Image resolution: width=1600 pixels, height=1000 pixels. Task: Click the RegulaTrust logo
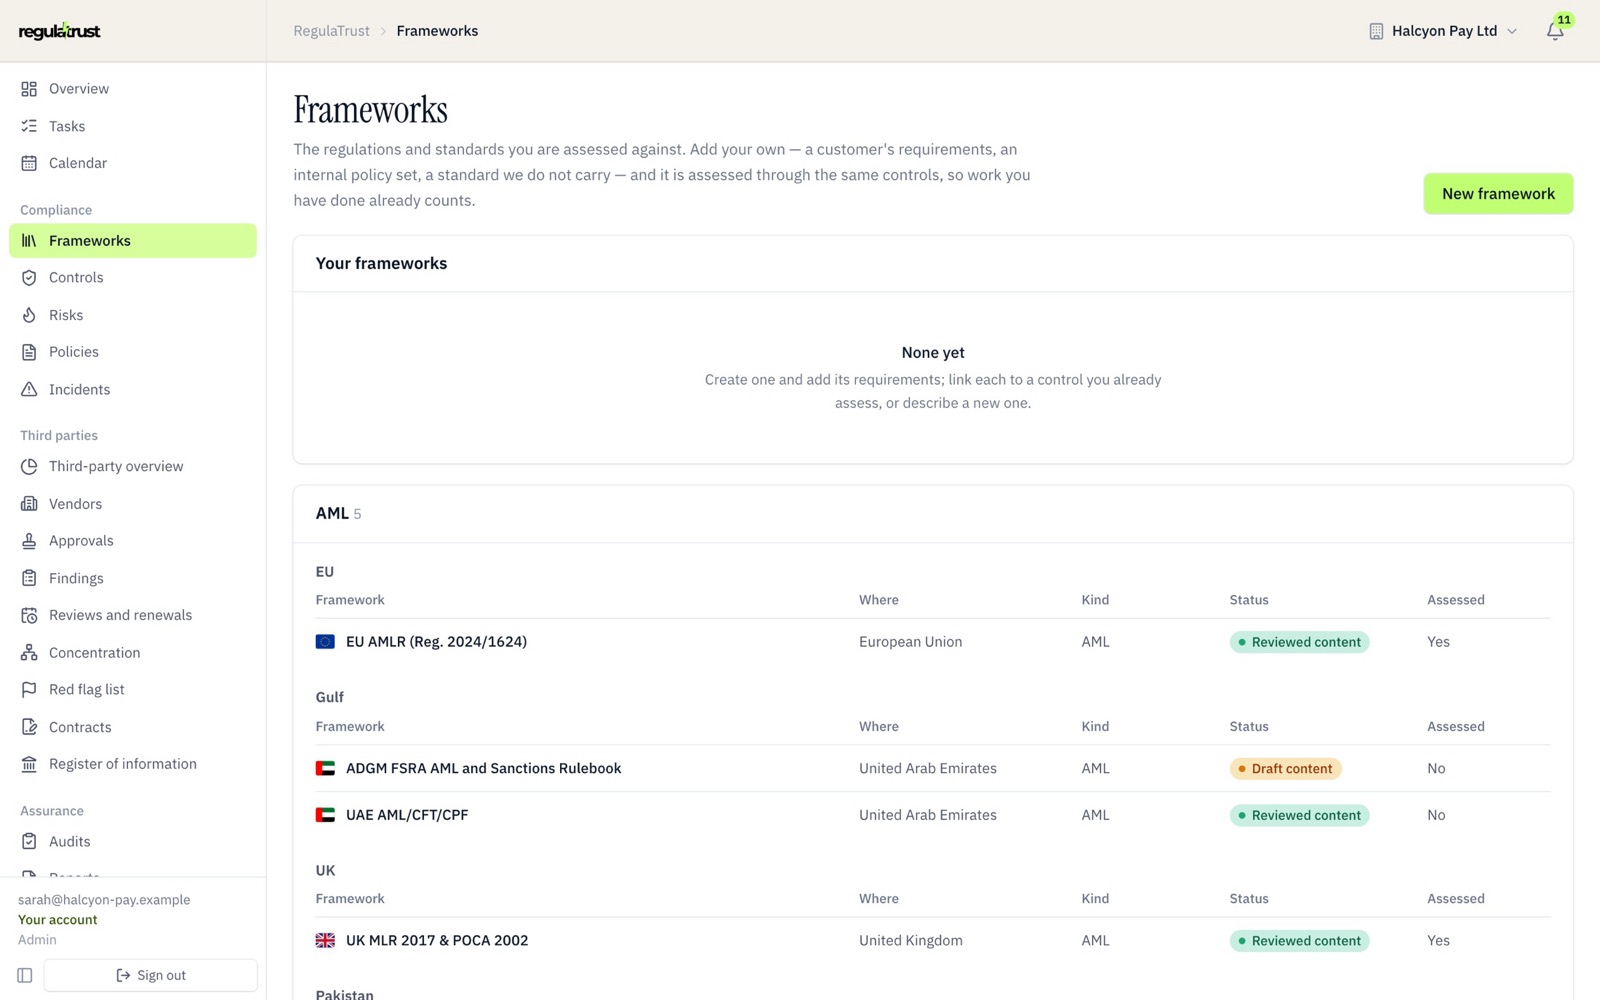60,31
